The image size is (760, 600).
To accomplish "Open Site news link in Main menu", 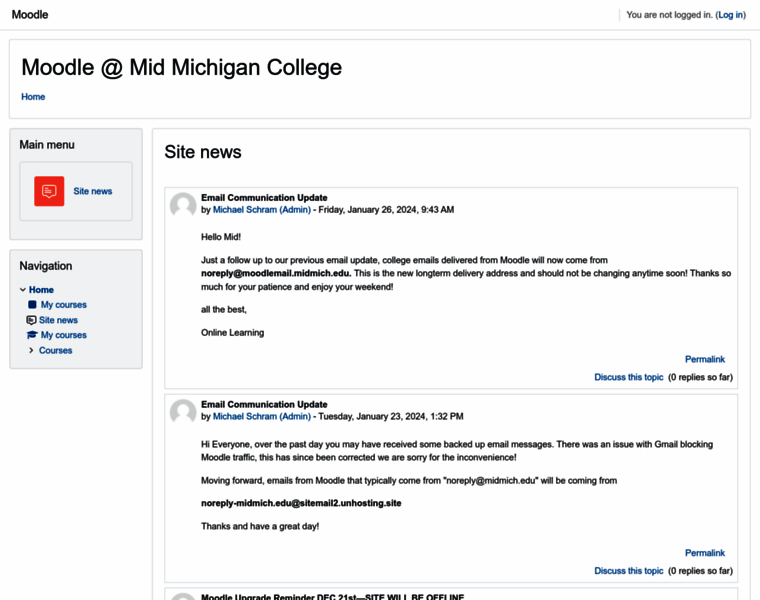I will (x=93, y=191).
